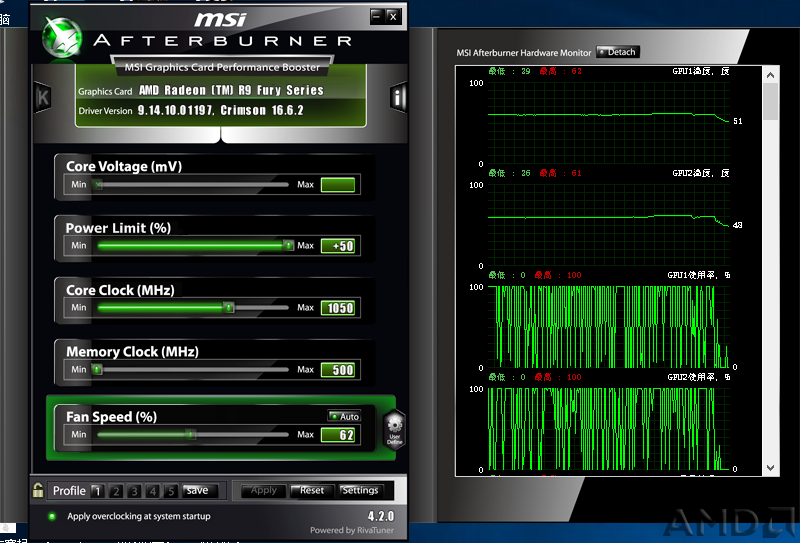Click the GPU2 usage graph

609,429
